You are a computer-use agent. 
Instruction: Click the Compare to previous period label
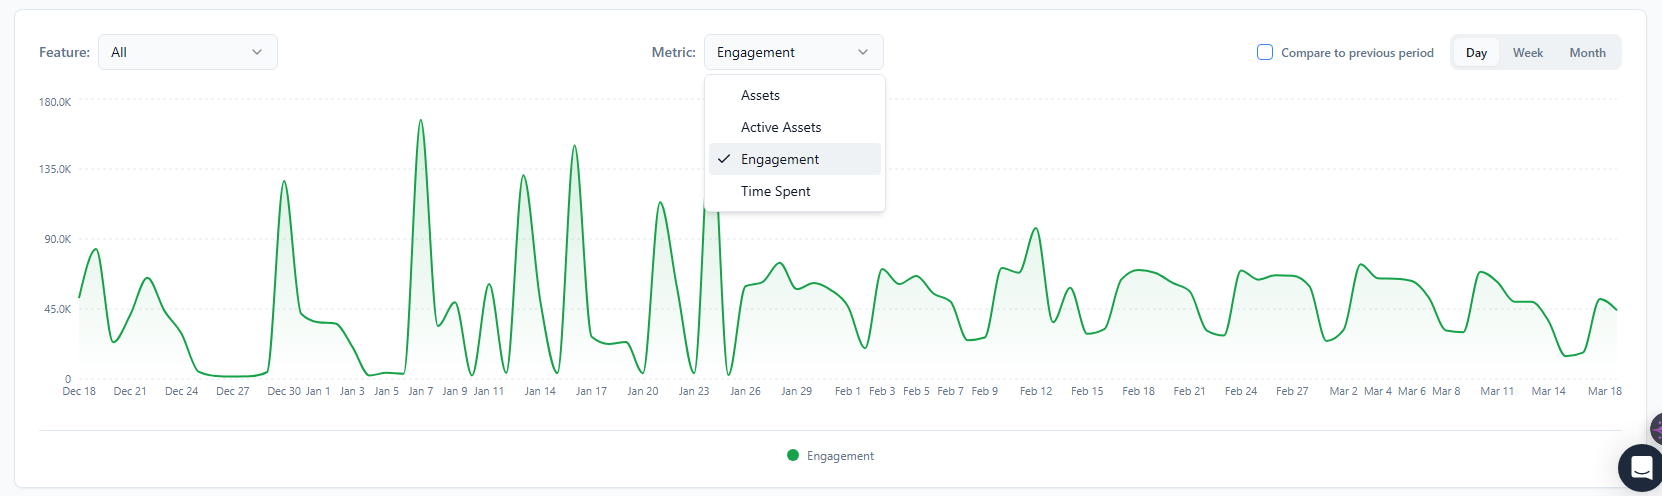[1357, 53]
